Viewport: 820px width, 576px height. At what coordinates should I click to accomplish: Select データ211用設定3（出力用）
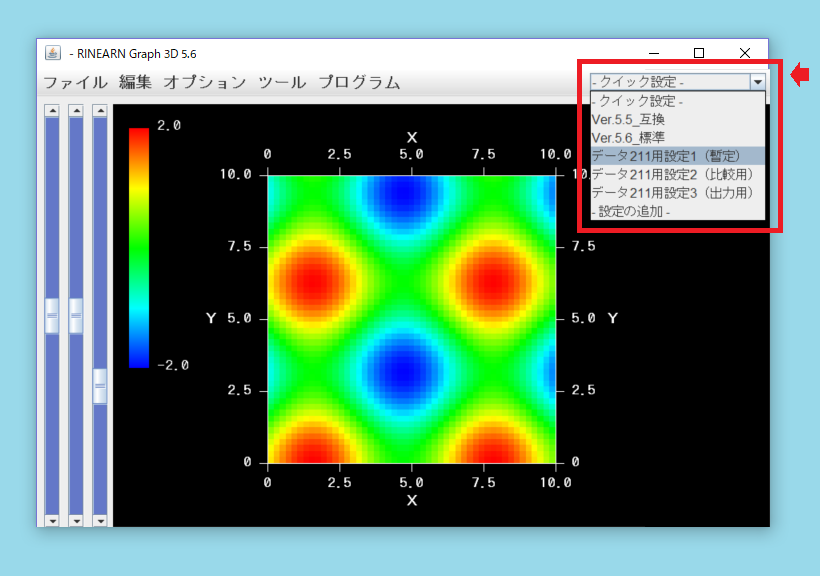tap(678, 193)
